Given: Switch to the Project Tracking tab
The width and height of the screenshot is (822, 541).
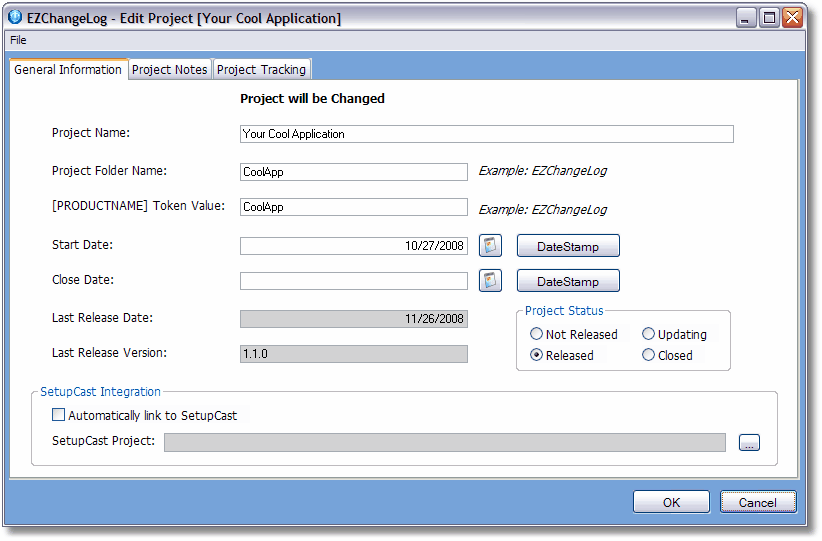Looking at the screenshot, I should pos(262,70).
